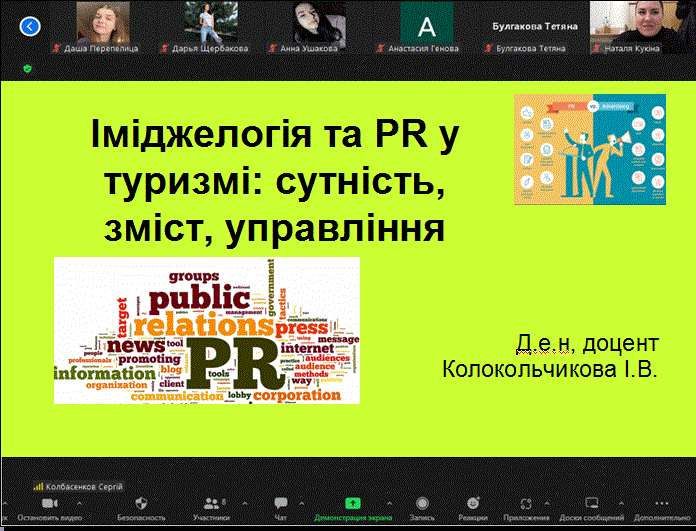Select the Булгакова Тетяна participant tile
Image resolution: width=696 pixels, height=531 pixels.
point(535,27)
